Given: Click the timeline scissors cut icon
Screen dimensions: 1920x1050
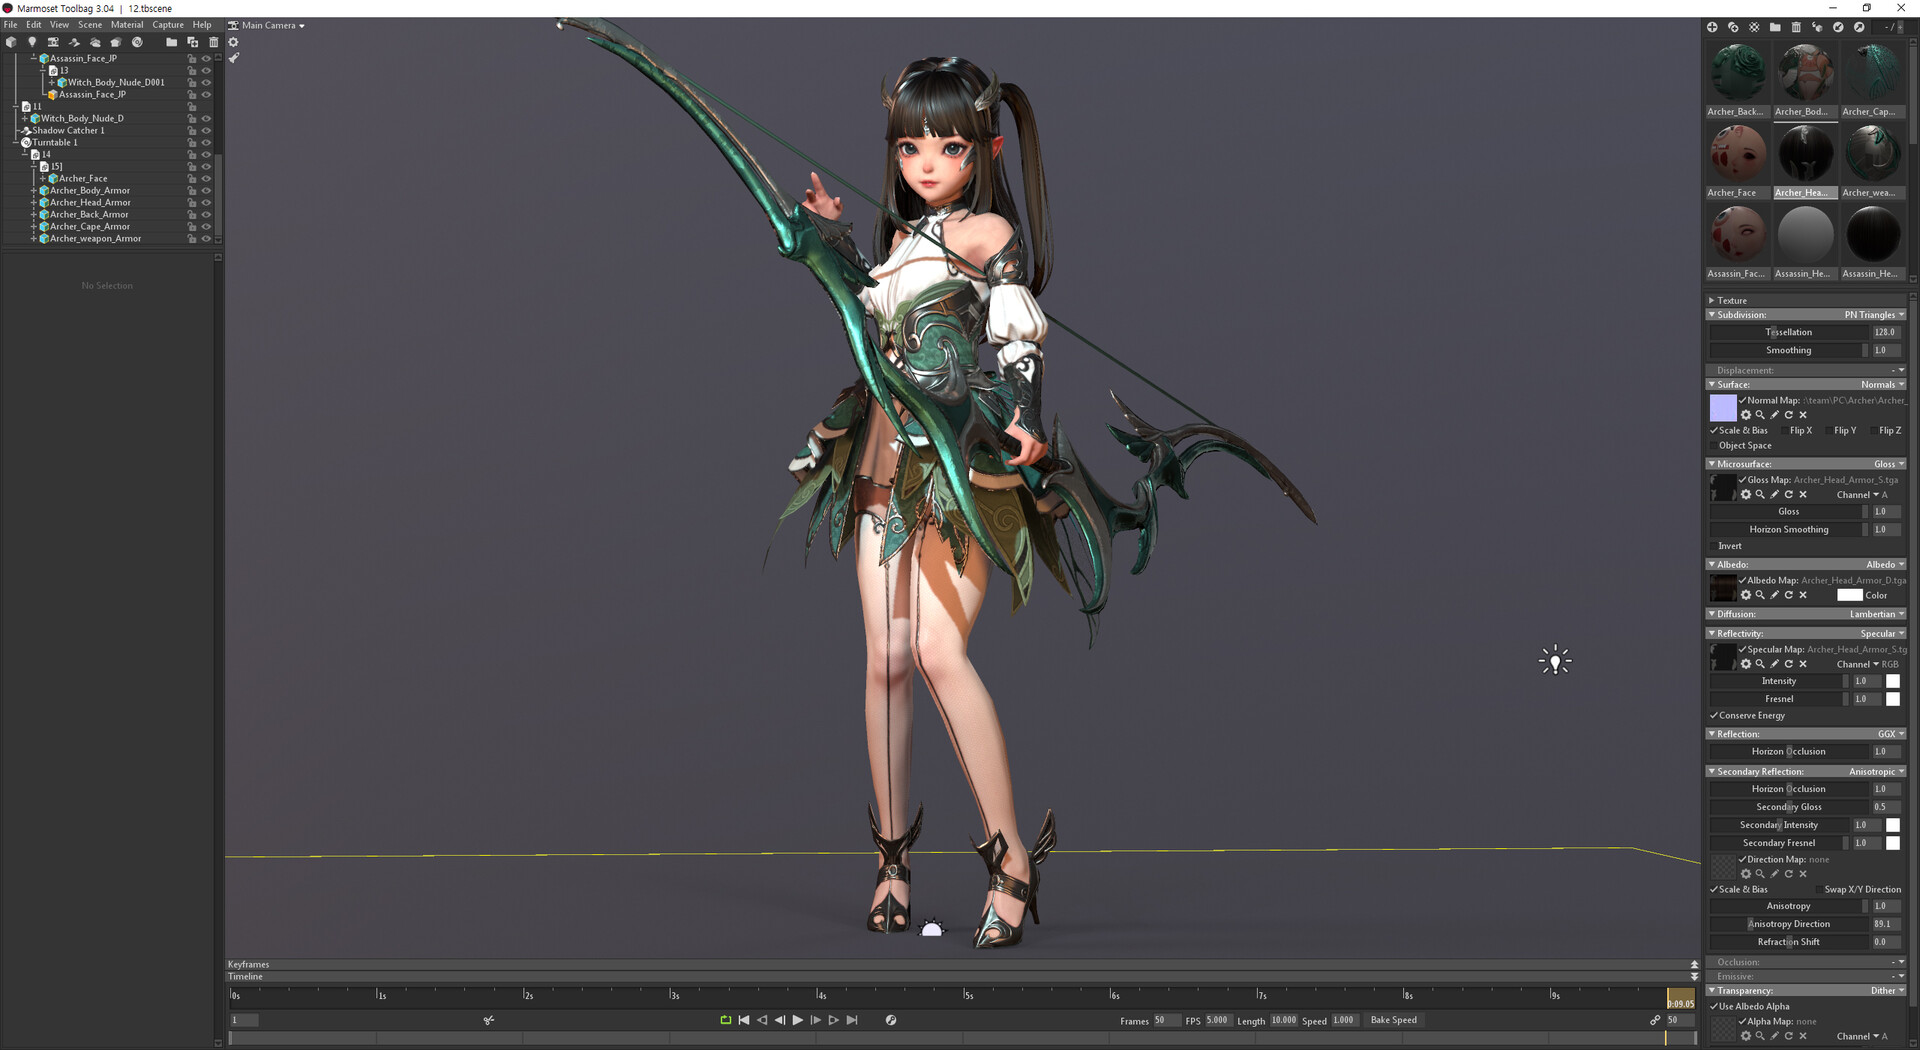Looking at the screenshot, I should (x=489, y=1020).
